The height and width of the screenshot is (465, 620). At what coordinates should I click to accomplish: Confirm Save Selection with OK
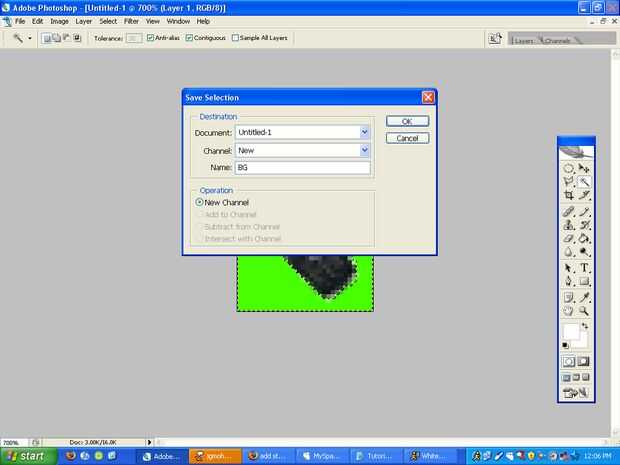(407, 121)
